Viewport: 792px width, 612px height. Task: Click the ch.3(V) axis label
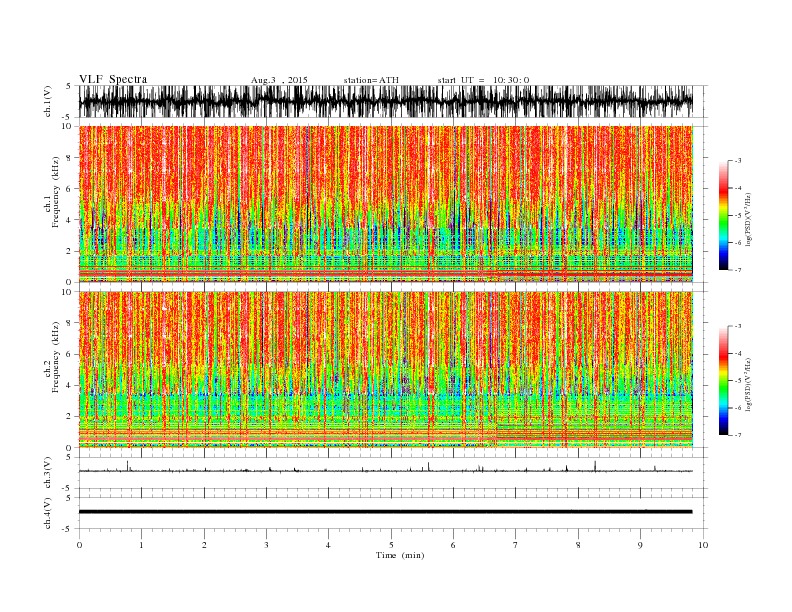pyautogui.click(x=48, y=473)
